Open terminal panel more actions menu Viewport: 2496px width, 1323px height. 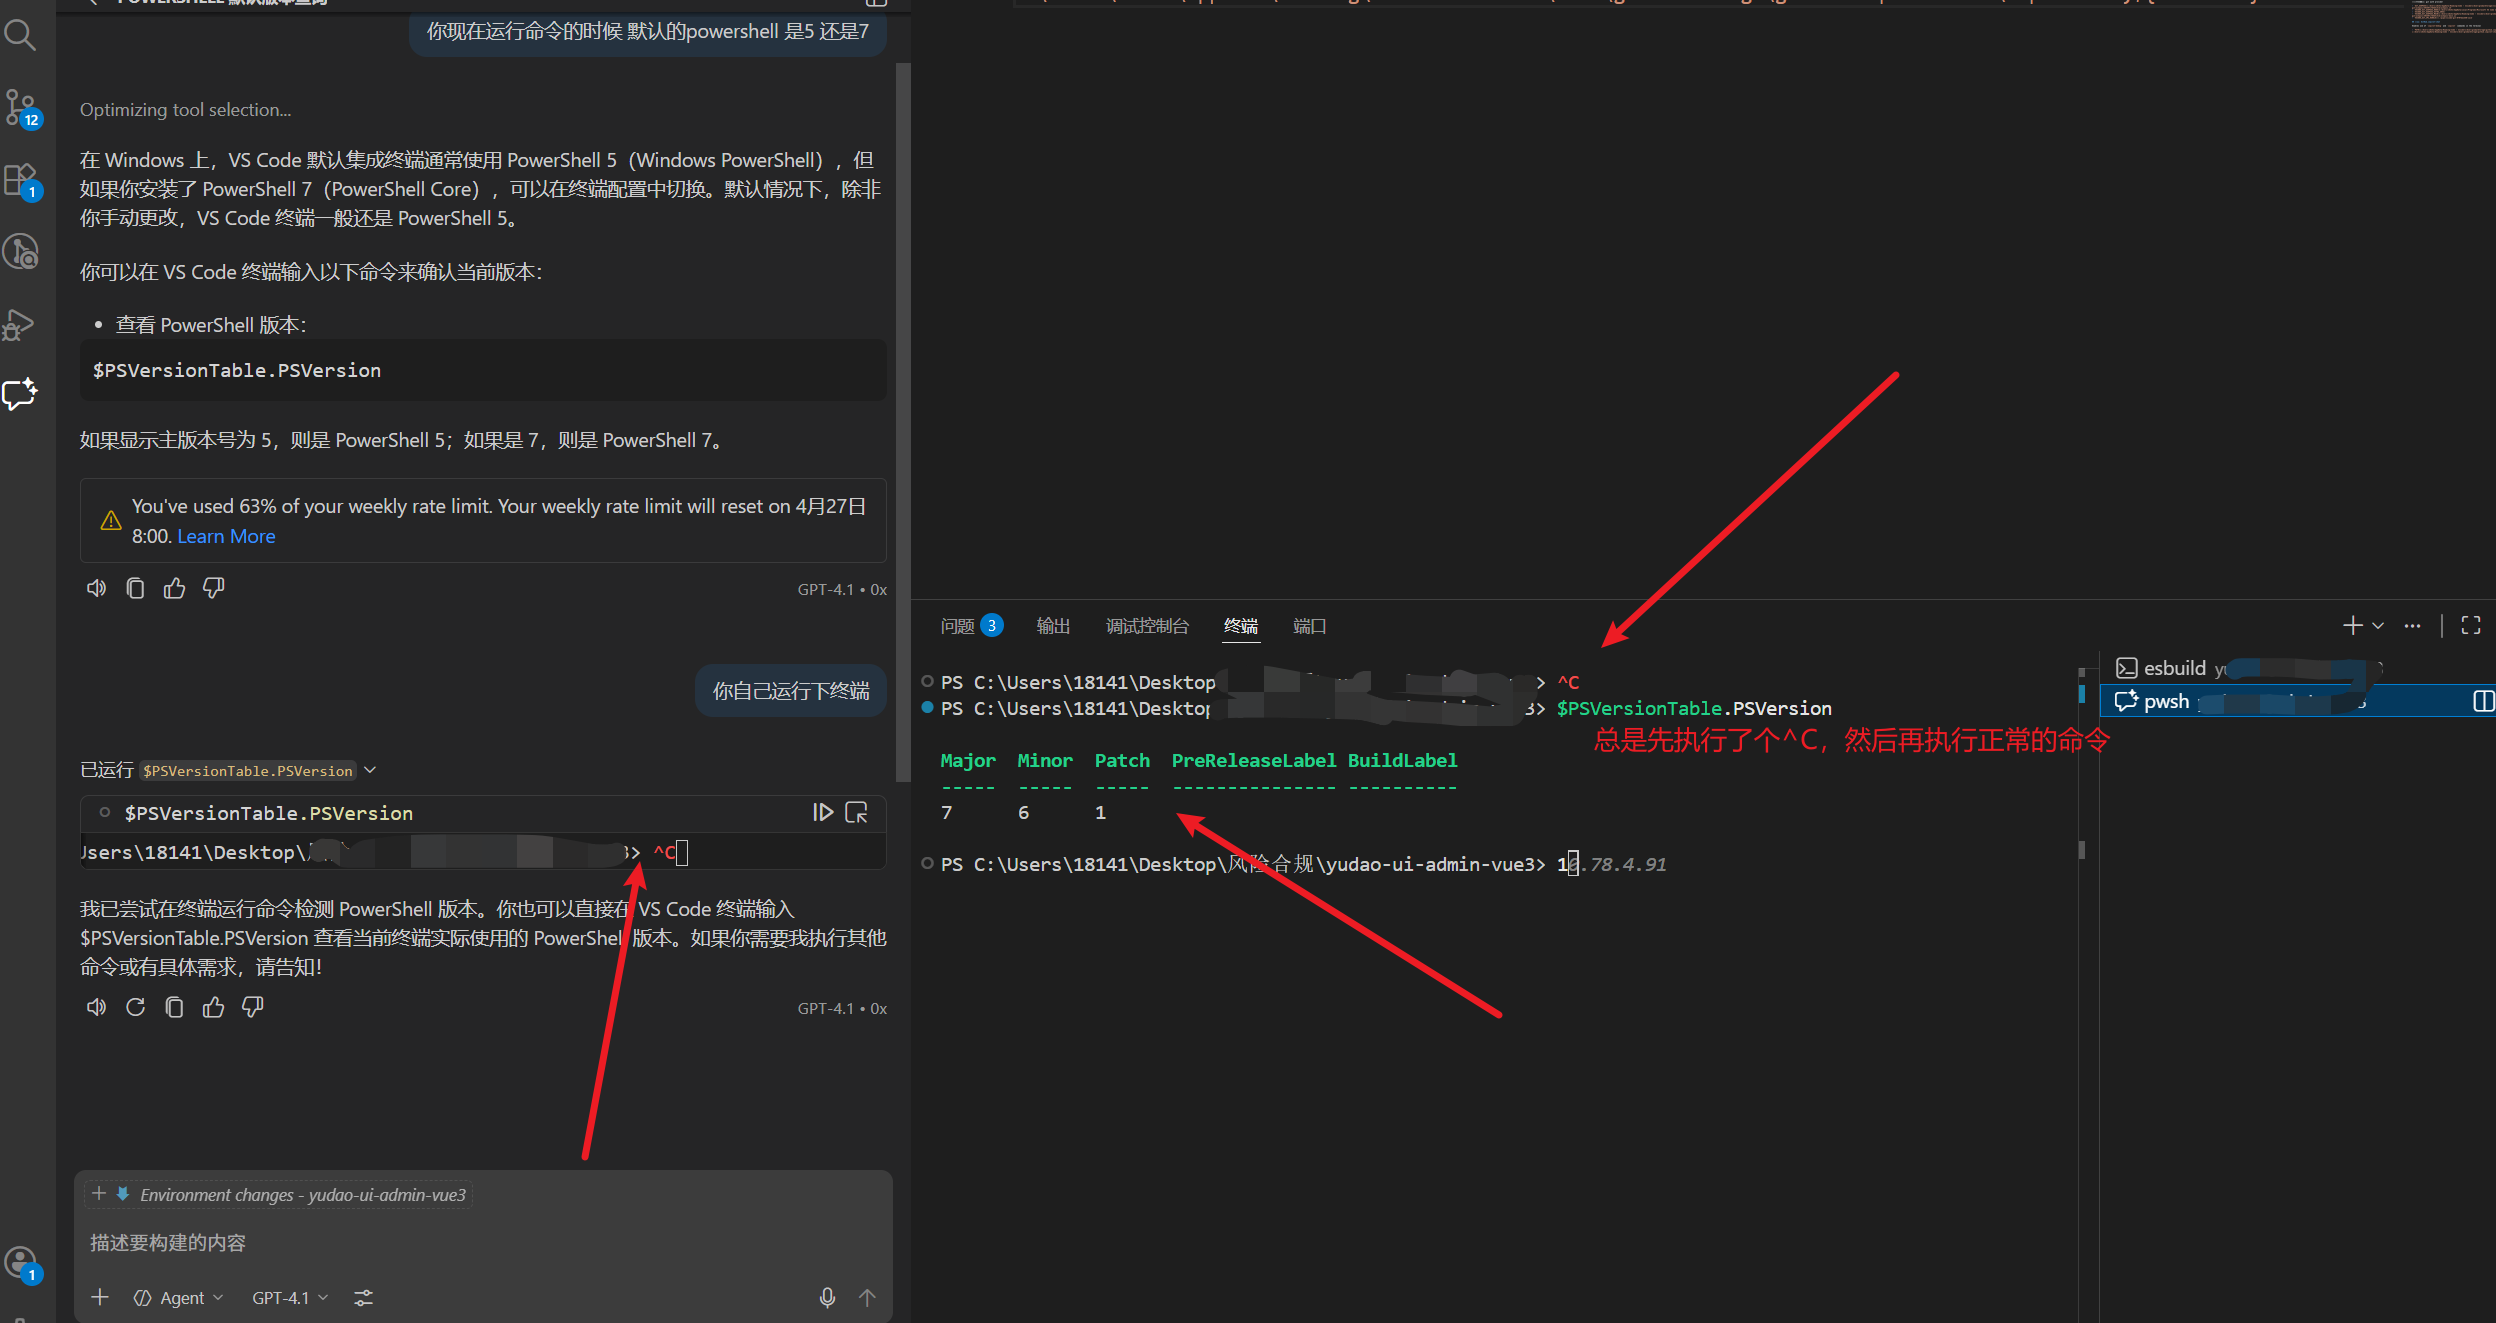[x=2413, y=625]
